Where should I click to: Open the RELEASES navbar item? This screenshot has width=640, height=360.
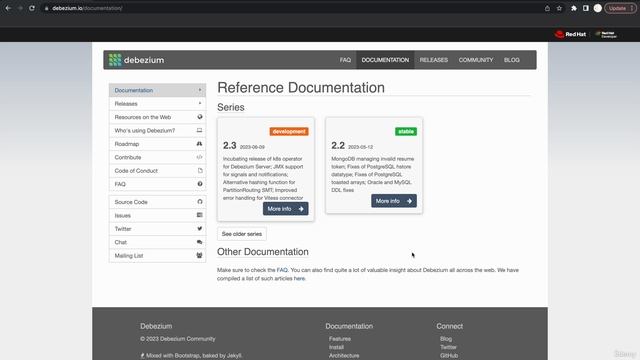pos(433,60)
